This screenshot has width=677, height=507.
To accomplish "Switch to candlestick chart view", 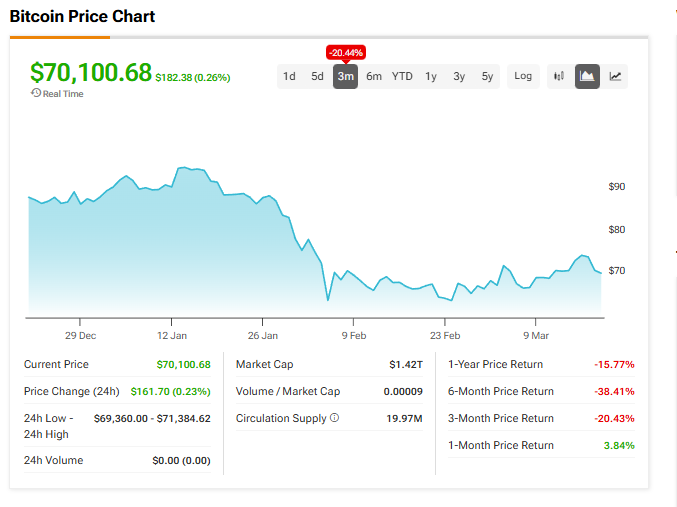I will [x=559, y=76].
